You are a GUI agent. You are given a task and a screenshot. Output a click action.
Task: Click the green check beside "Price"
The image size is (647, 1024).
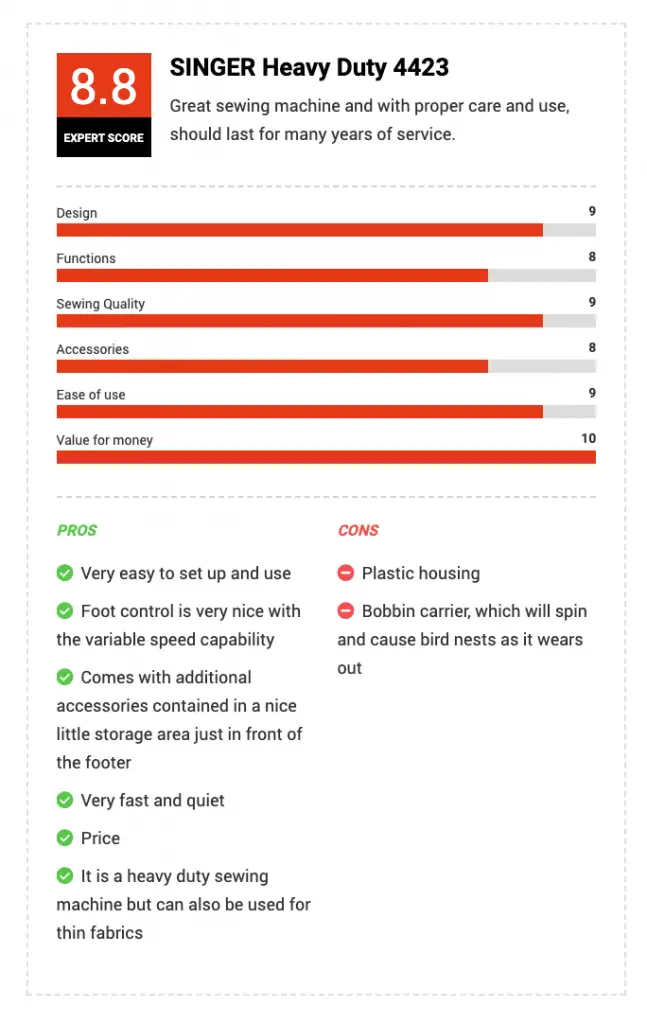click(65, 837)
